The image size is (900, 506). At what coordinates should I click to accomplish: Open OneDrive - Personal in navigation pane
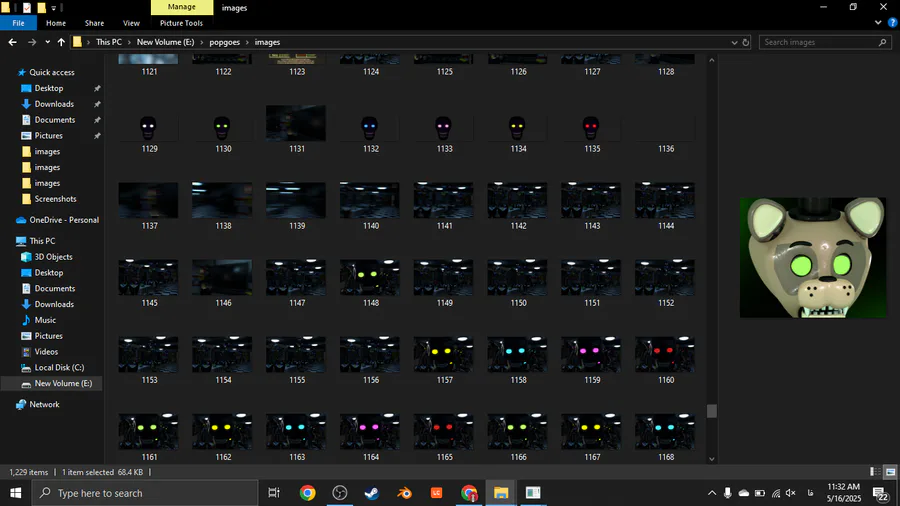pos(64,220)
